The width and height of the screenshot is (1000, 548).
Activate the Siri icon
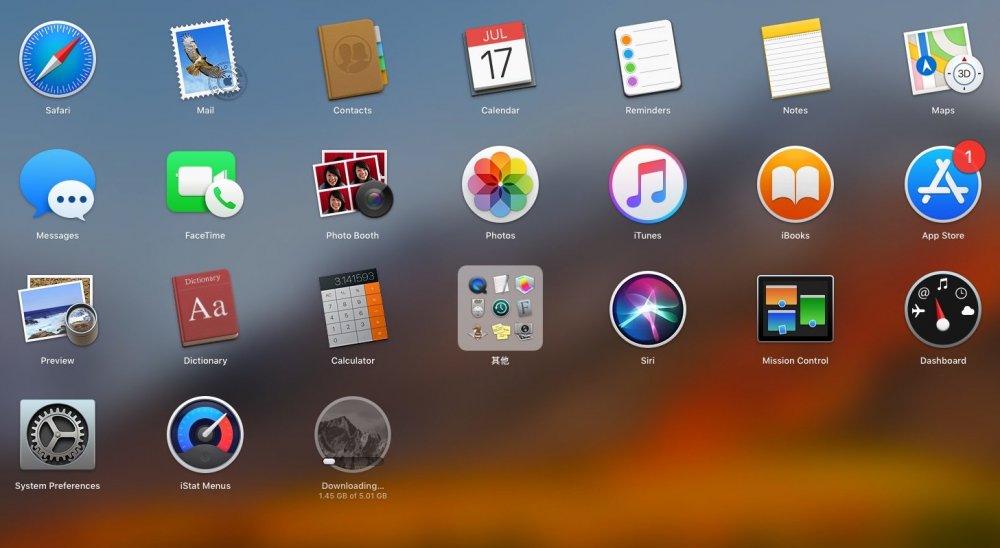click(x=647, y=309)
